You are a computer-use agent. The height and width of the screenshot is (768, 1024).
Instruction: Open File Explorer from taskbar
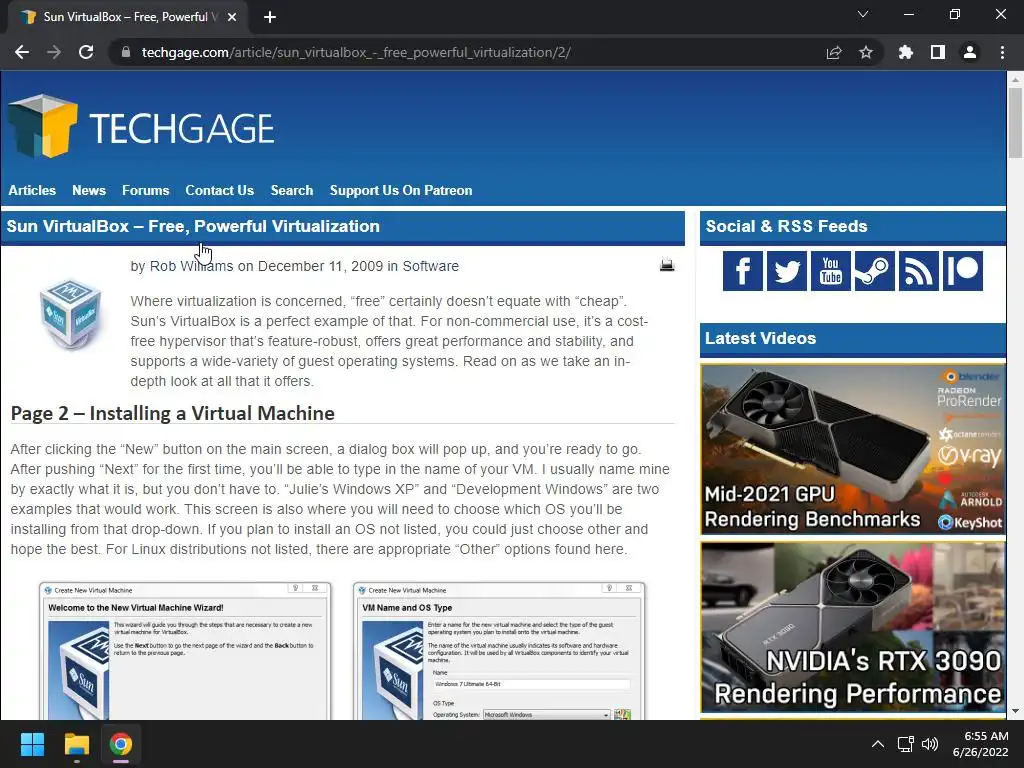tap(76, 744)
